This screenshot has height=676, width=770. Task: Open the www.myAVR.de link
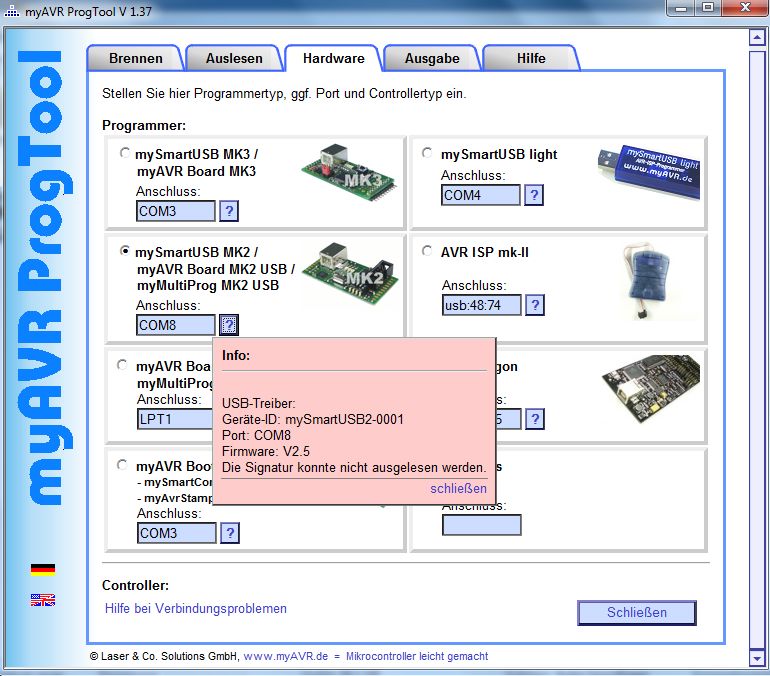pyautogui.click(x=286, y=656)
